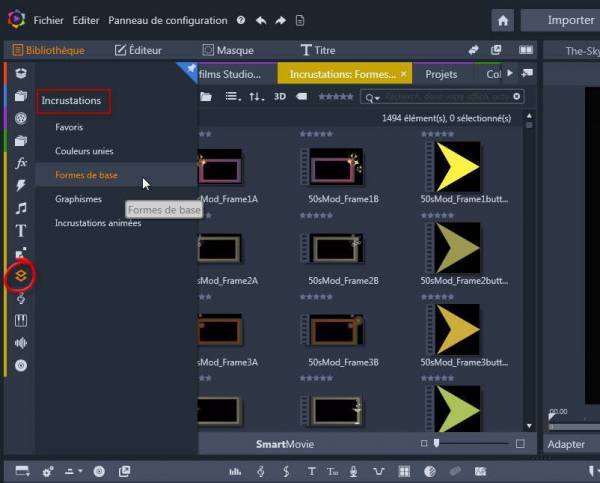Viewport: 600px width, 483px height.
Task: Click the home icon button
Action: (503, 20)
